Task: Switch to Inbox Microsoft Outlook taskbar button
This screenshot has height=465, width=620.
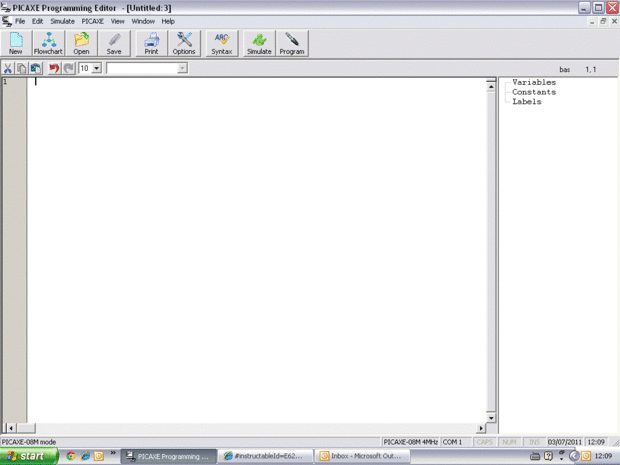Action: click(363, 456)
